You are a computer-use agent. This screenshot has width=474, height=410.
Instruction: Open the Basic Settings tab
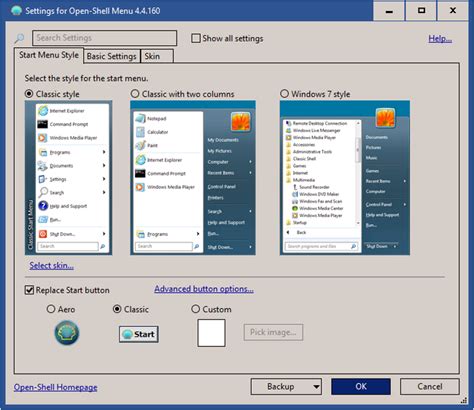coord(112,56)
